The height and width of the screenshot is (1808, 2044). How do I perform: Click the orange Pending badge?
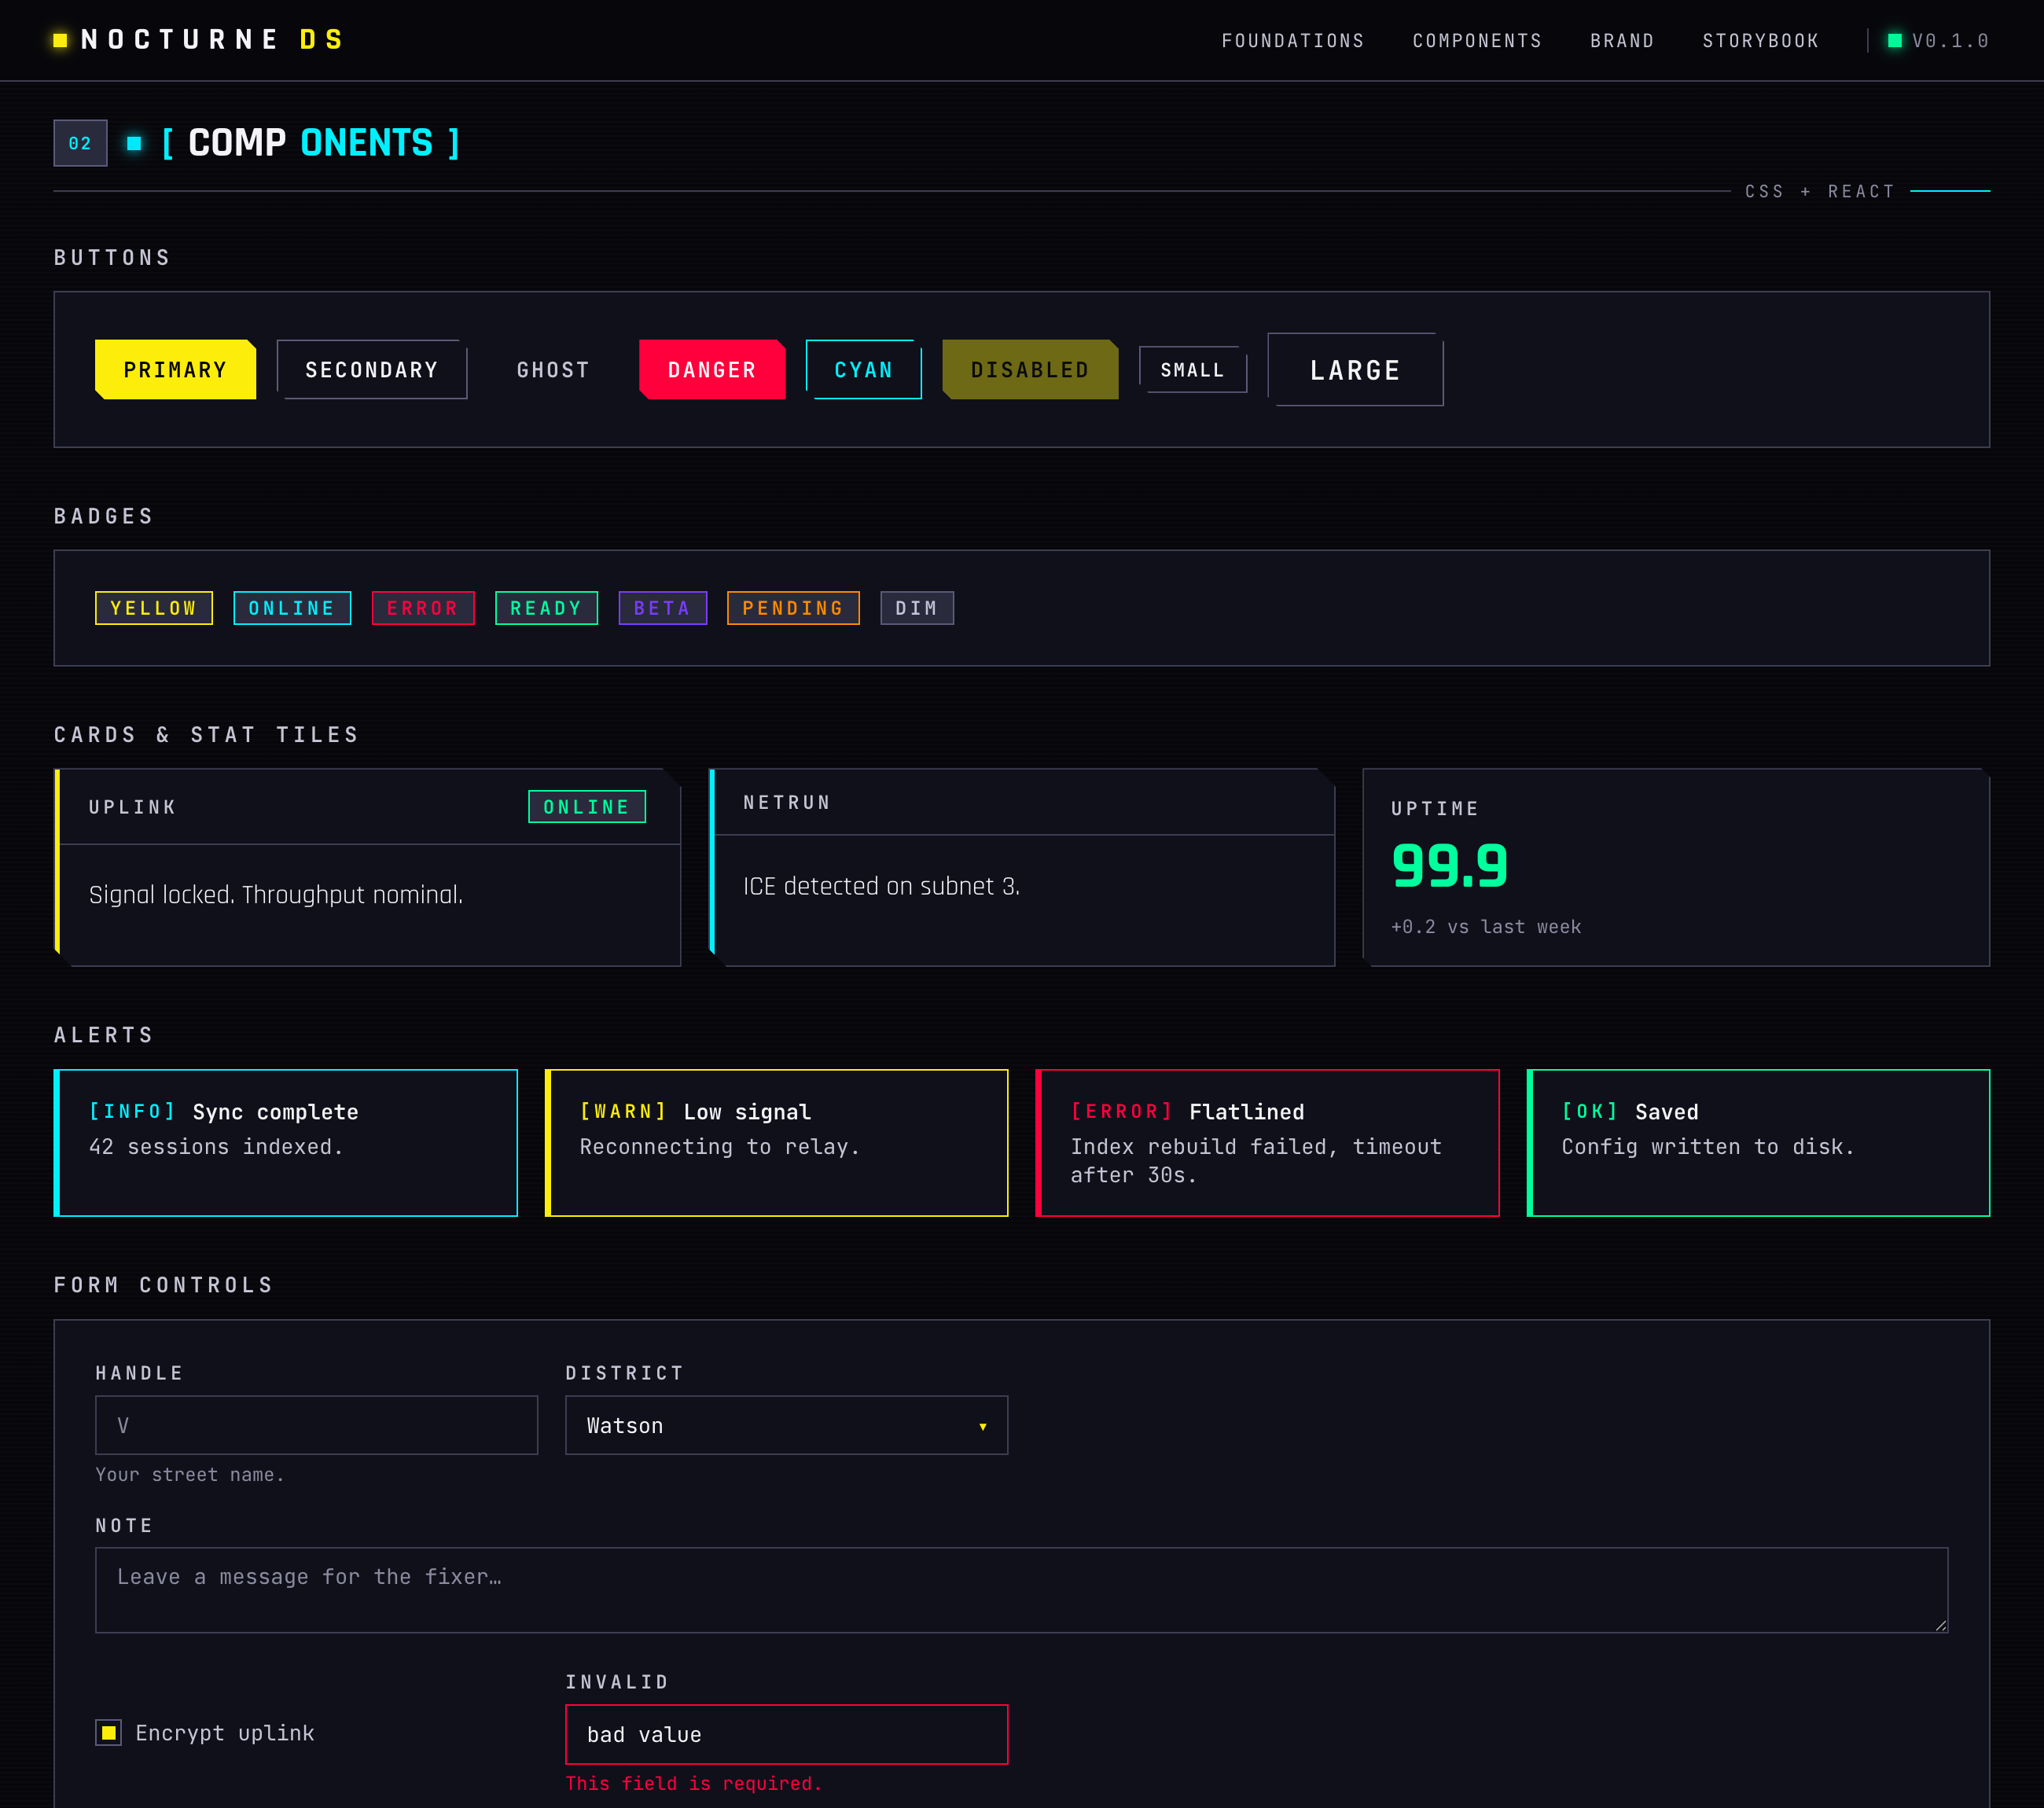(x=793, y=608)
